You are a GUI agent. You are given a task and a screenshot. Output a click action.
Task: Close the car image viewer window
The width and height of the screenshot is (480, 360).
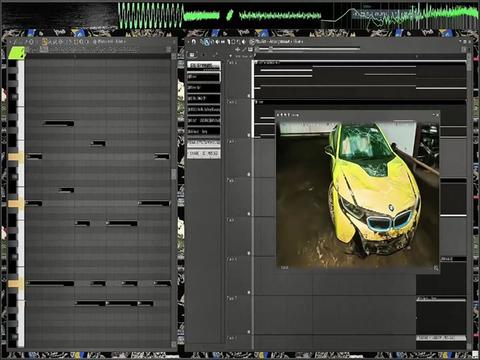[x=437, y=115]
